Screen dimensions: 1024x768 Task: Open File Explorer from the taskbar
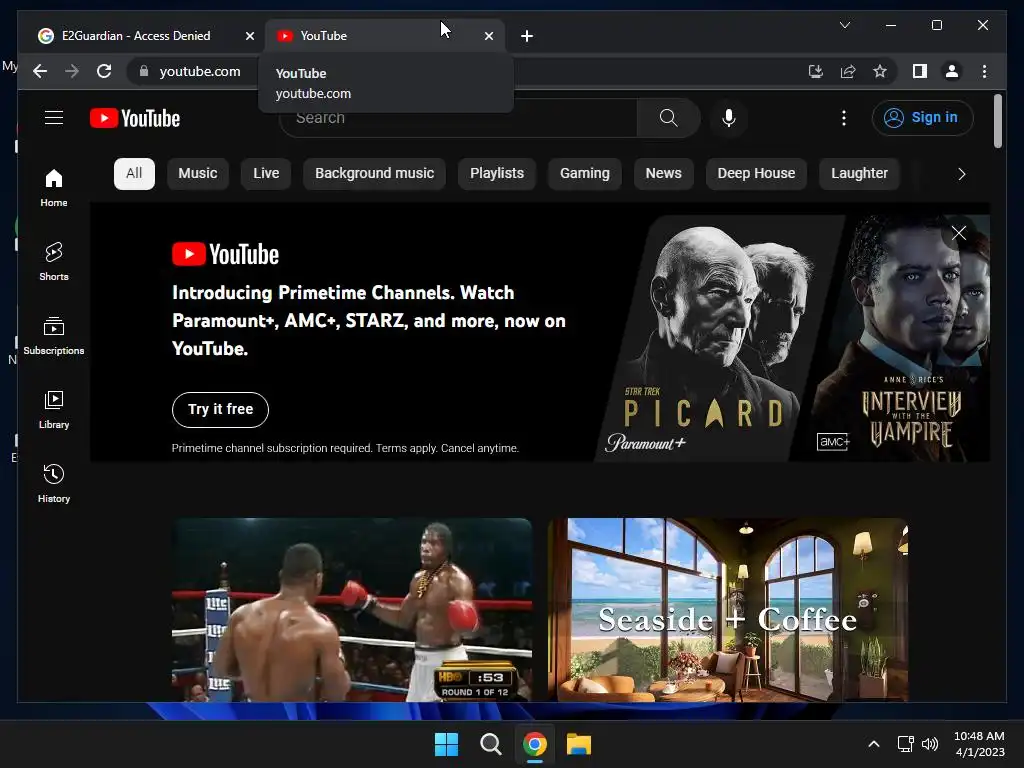click(579, 744)
